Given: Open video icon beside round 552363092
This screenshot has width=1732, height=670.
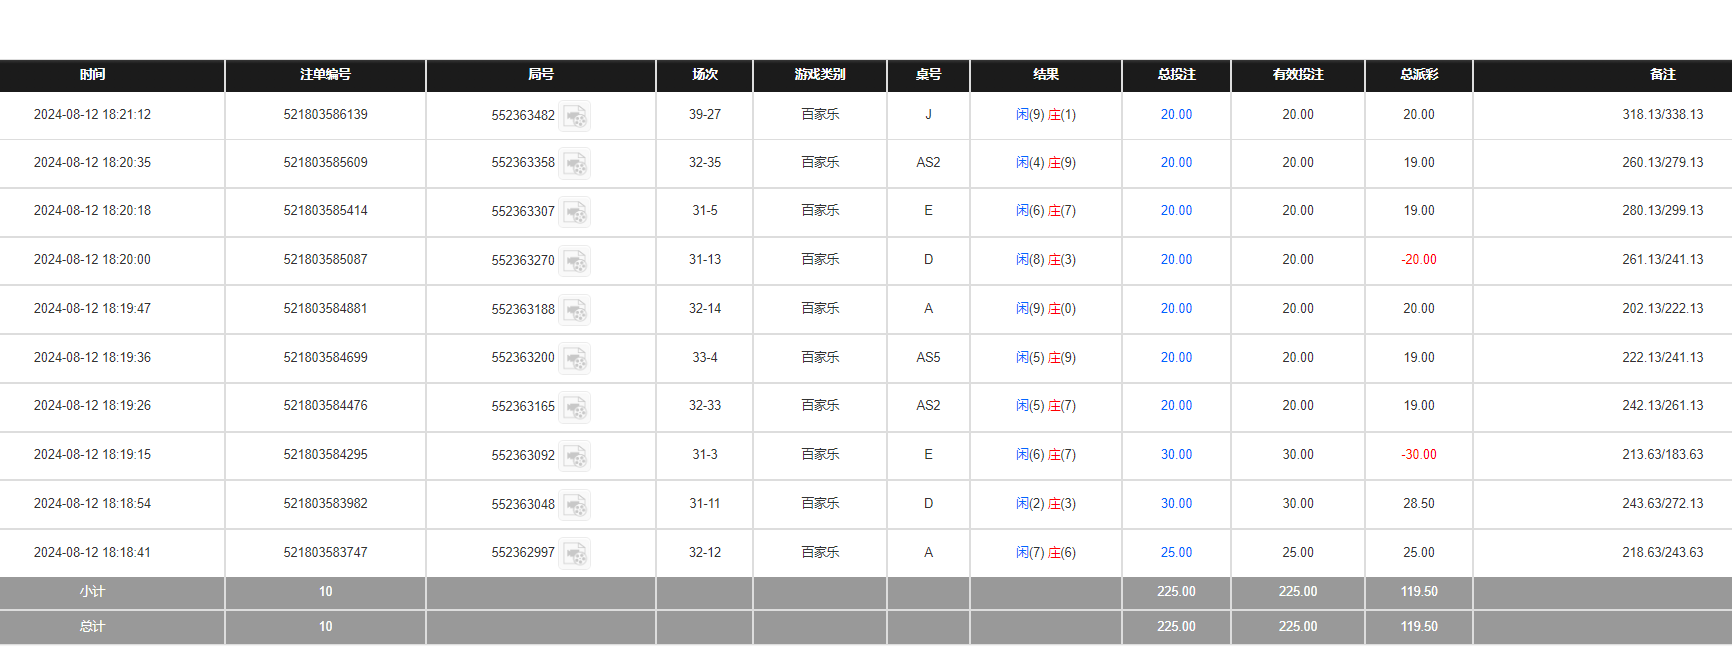Looking at the screenshot, I should tap(575, 456).
